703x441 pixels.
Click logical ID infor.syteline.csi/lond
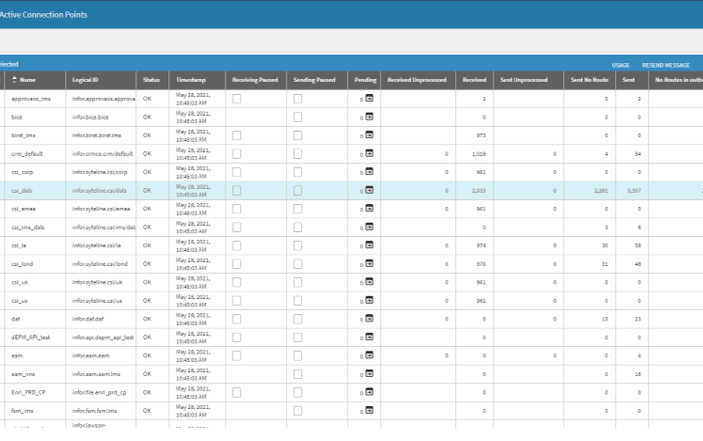100,264
